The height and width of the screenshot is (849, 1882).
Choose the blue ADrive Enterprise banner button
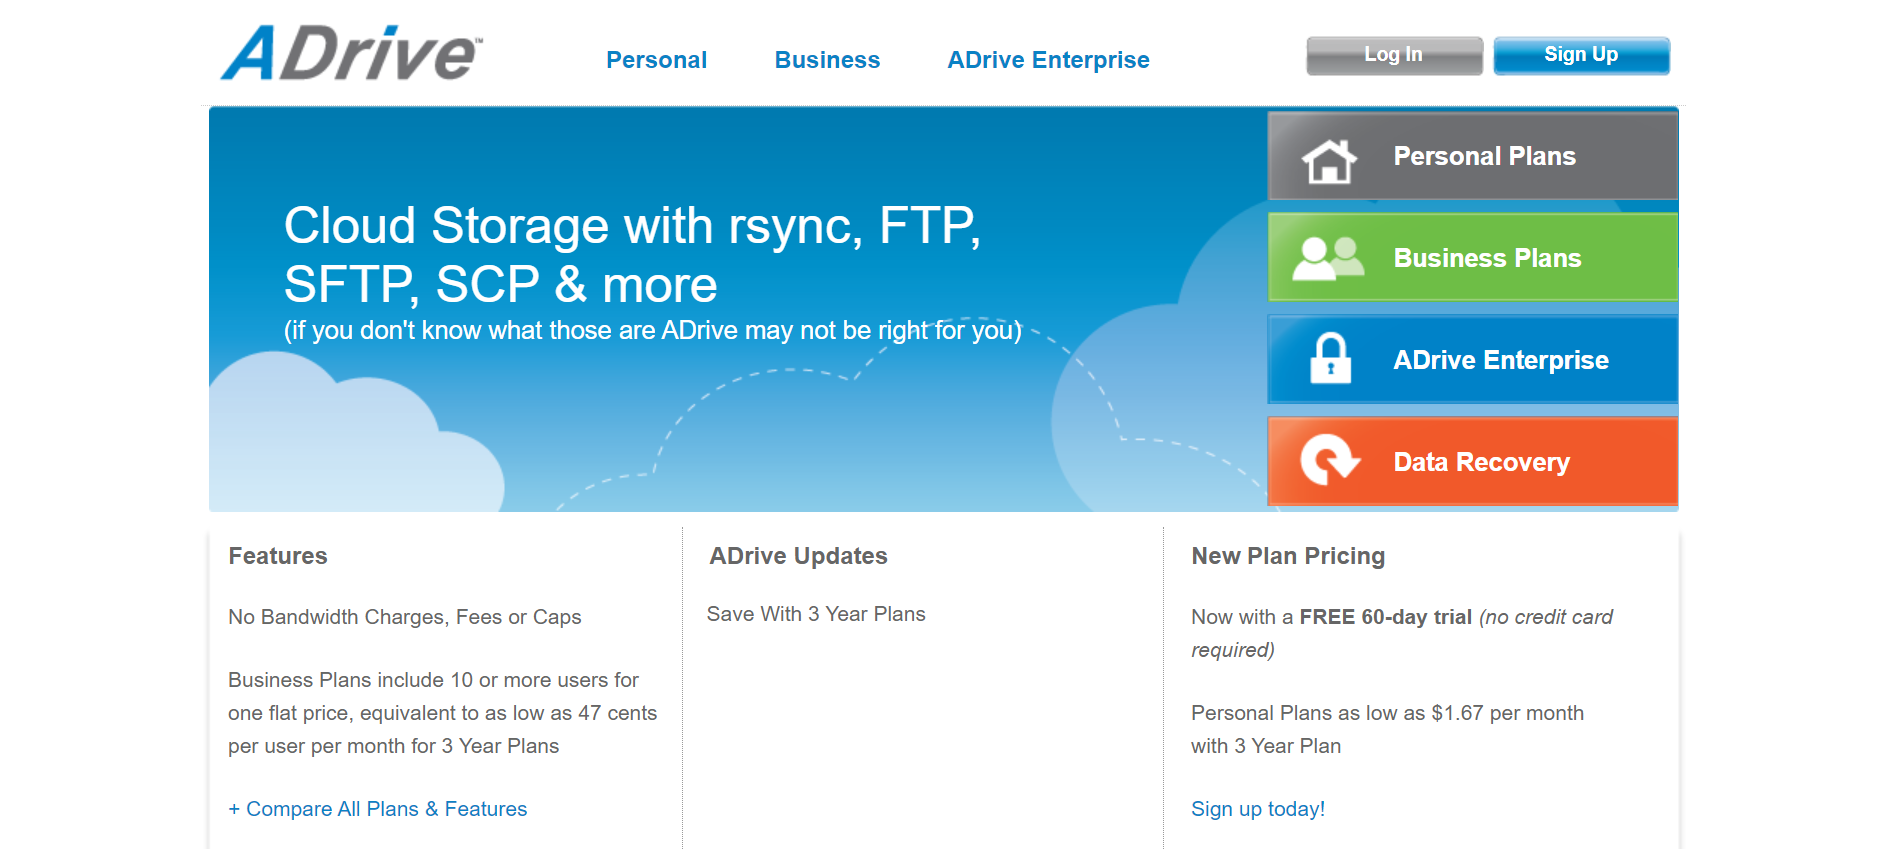(x=1472, y=359)
